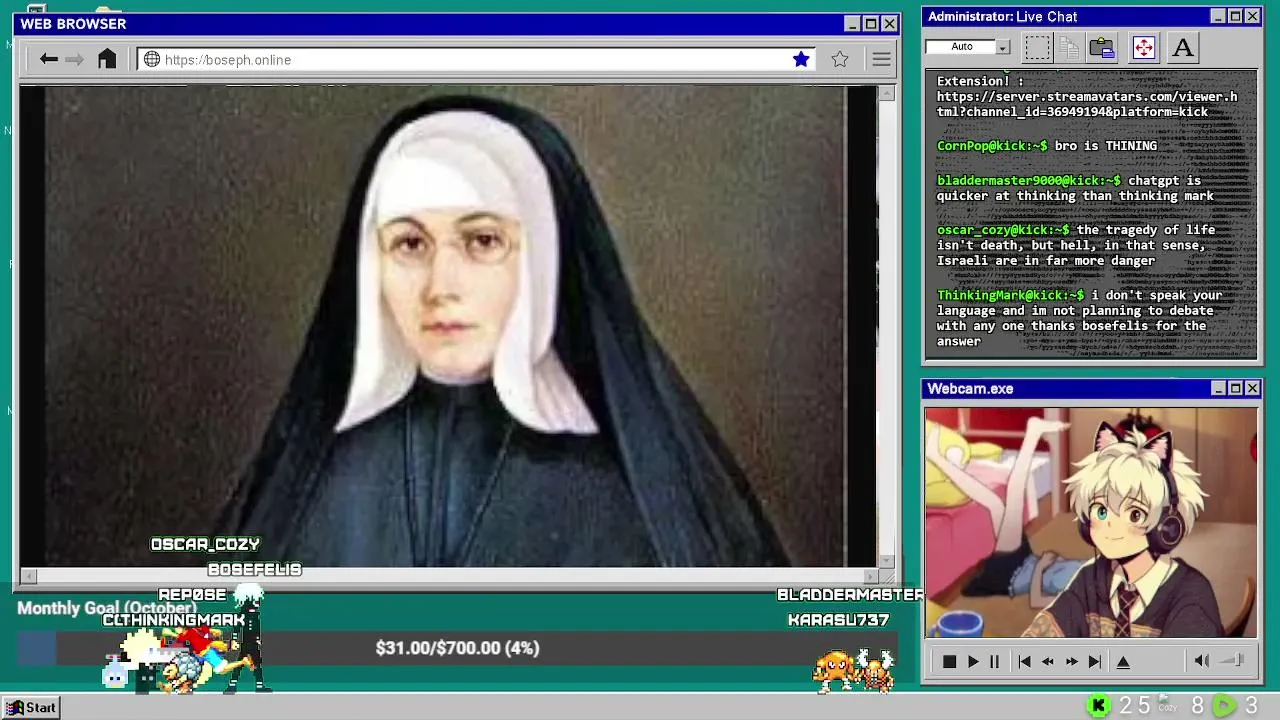
Task: Play in Webcam.exe player controls
Action: pos(973,661)
